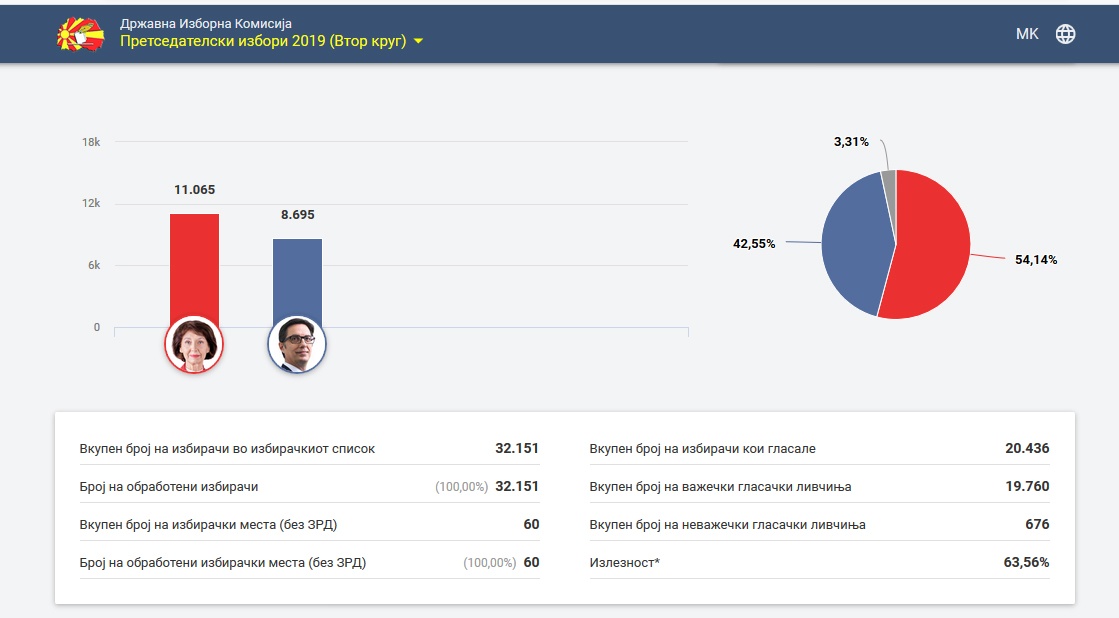Click the 54,14% pie label
Screen dimensions: 1119x618
coord(1036,260)
